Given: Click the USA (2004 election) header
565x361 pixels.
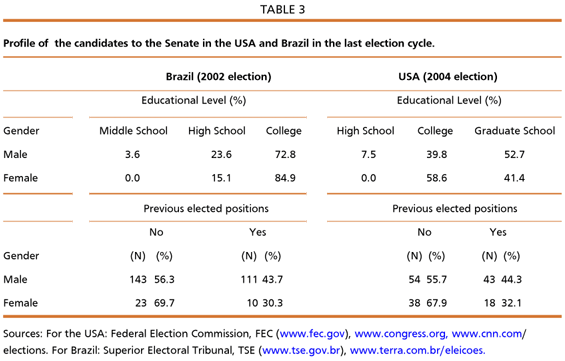Looking at the screenshot, I should pyautogui.click(x=448, y=77).
